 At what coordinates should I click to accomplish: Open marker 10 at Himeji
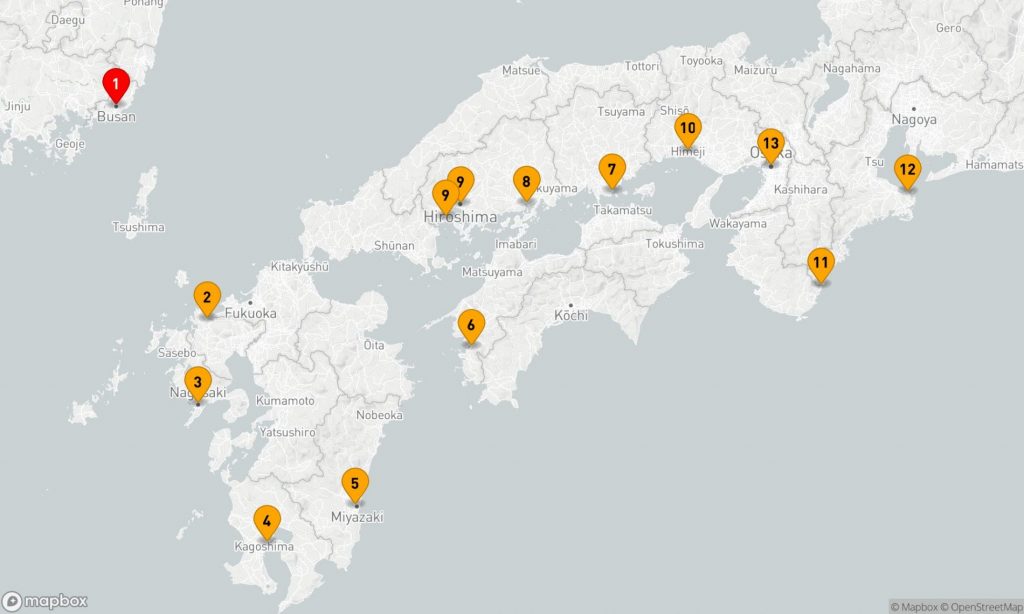[x=687, y=129]
